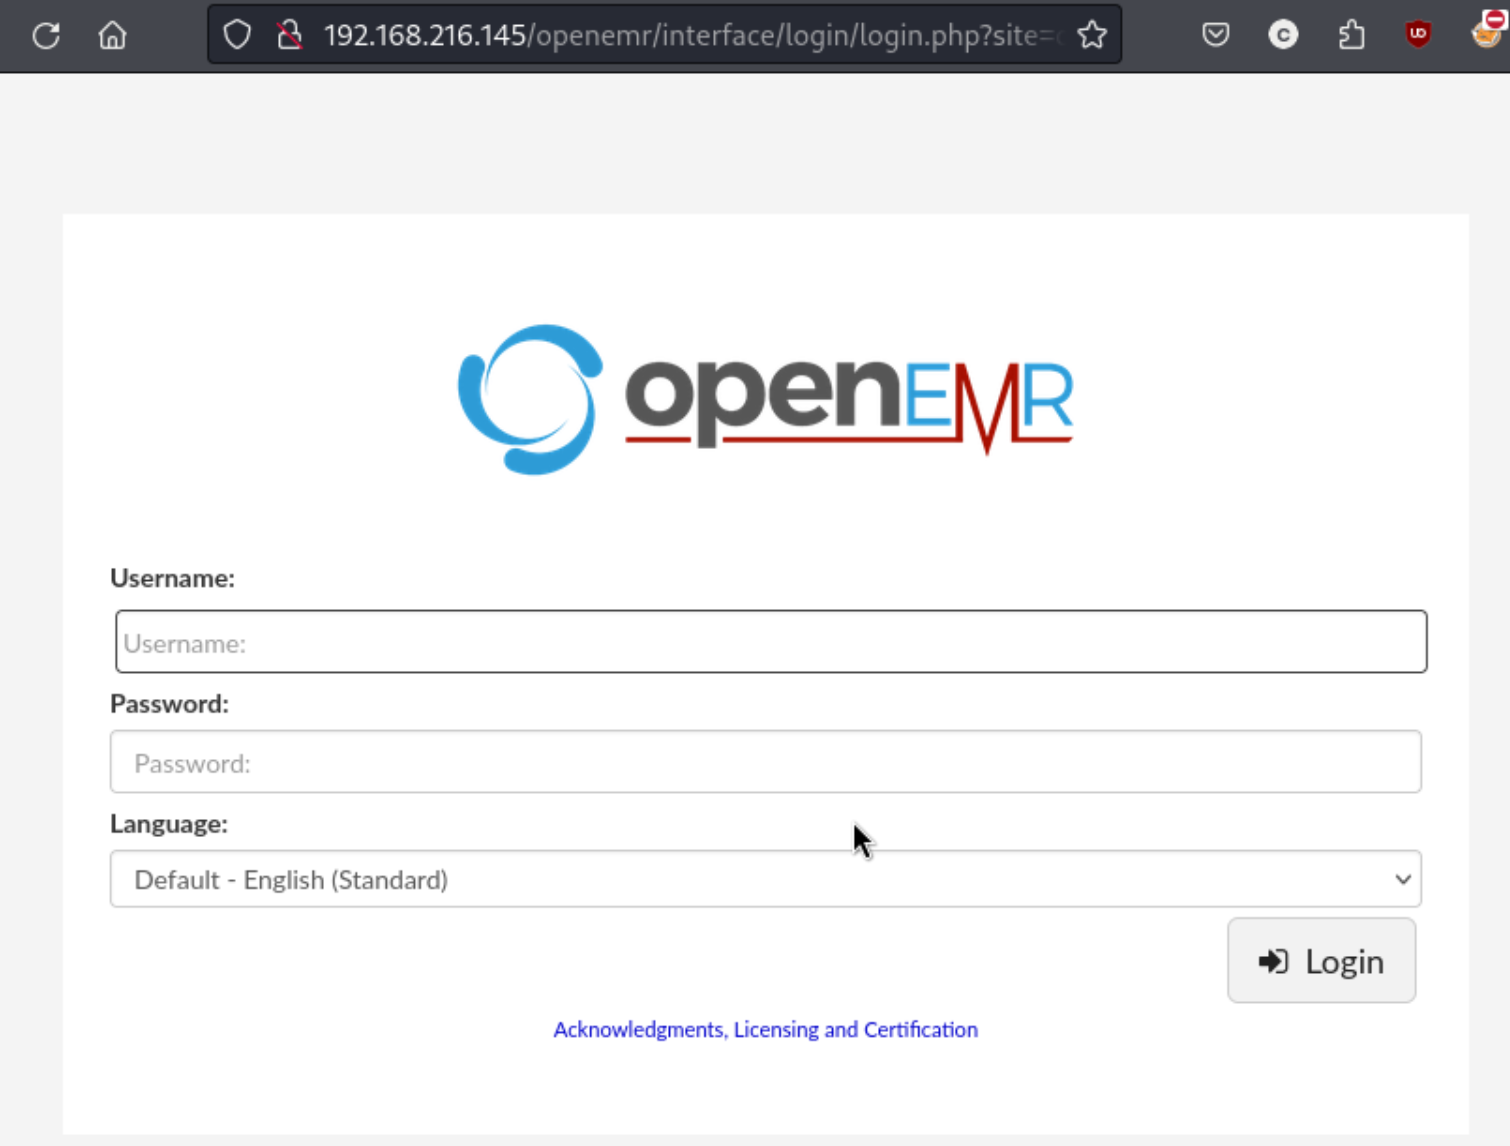The image size is (1510, 1146).
Task: Reload the page with the refresh icon
Action: [46, 36]
